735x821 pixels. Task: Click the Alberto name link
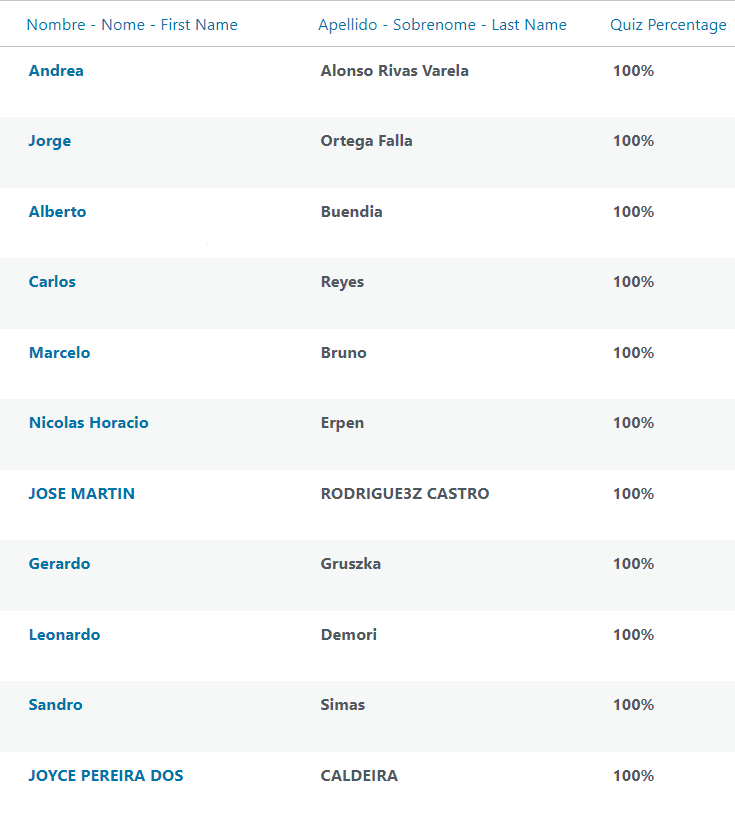point(57,212)
